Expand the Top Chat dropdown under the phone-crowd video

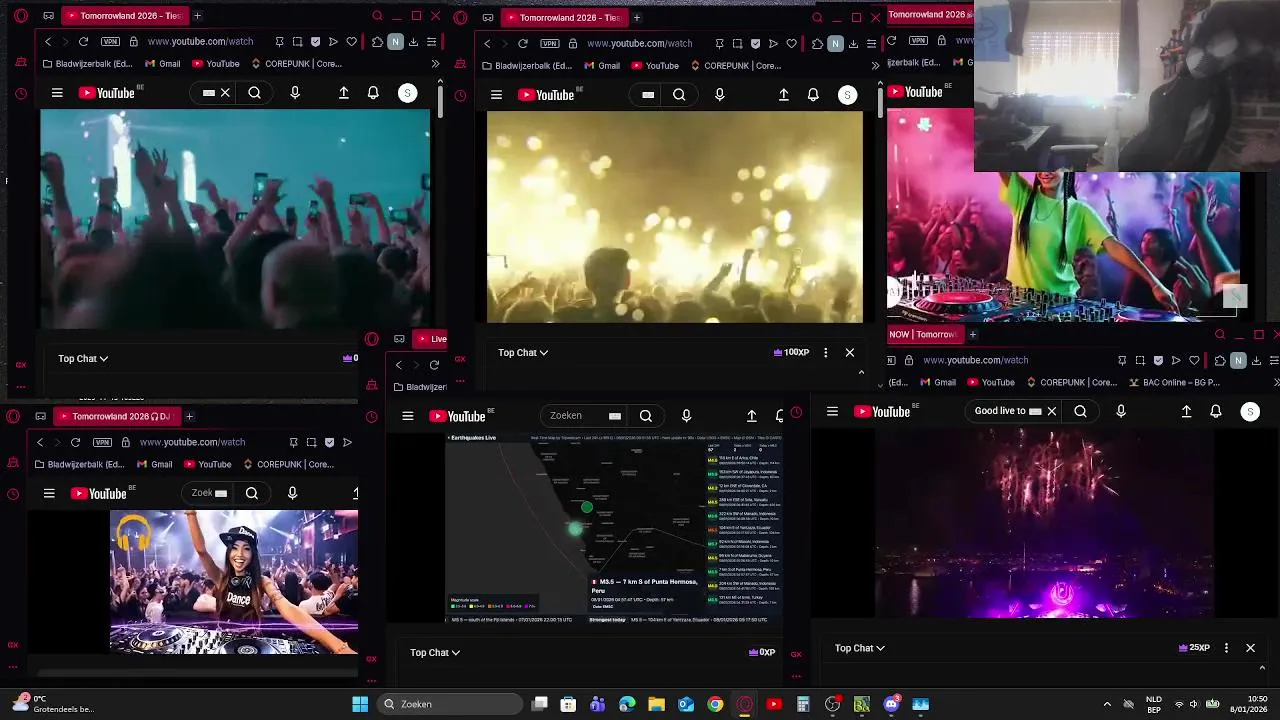tap(82, 358)
